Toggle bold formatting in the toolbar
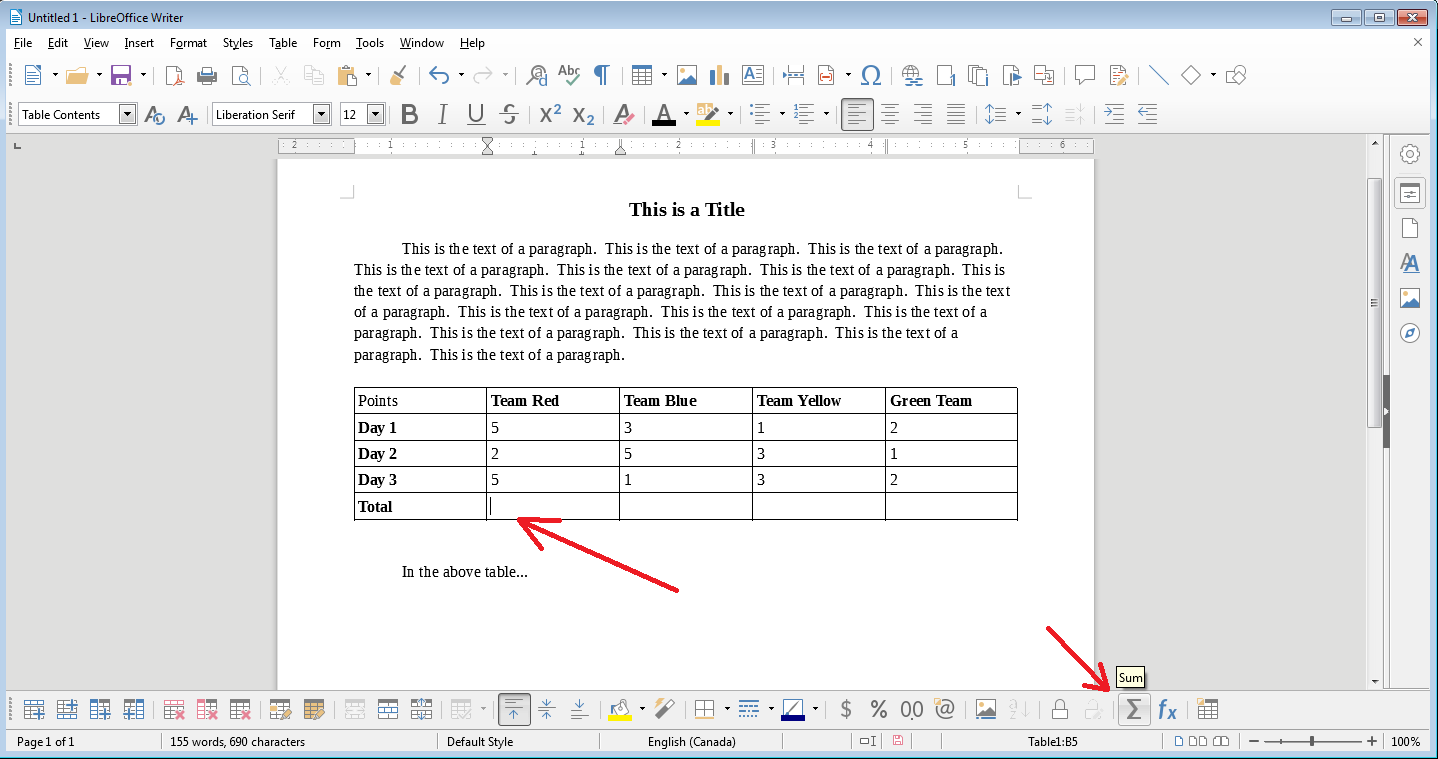The width and height of the screenshot is (1438, 759). tap(409, 114)
